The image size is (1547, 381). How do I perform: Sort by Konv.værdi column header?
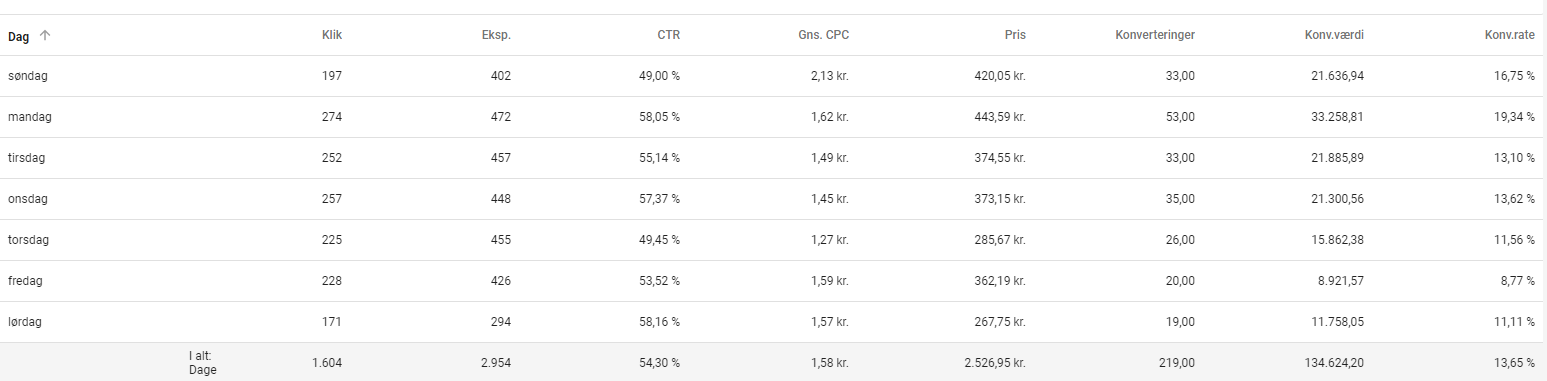click(x=1334, y=35)
